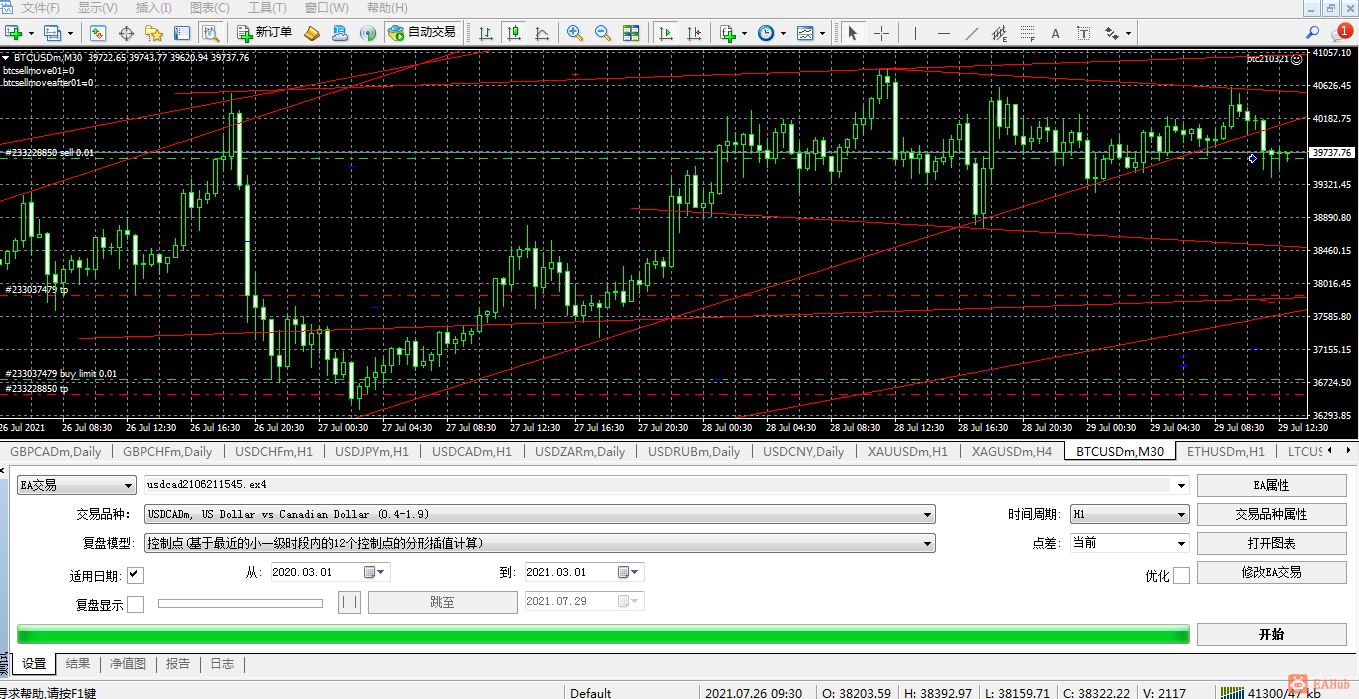
Task: Open the 从 2020.03.01 date picker
Action: 376,572
